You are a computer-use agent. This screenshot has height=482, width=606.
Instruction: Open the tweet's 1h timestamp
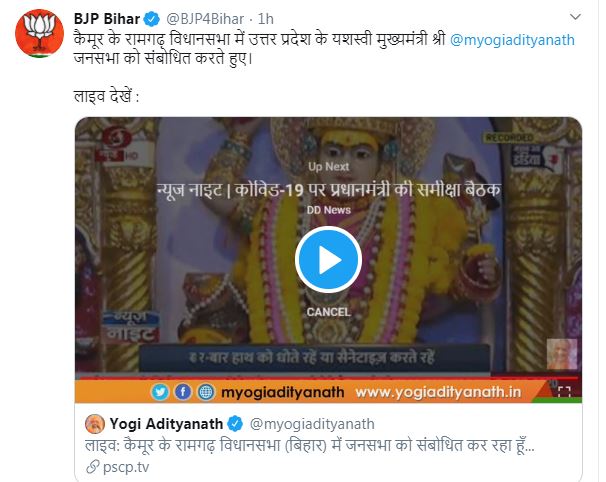(266, 19)
